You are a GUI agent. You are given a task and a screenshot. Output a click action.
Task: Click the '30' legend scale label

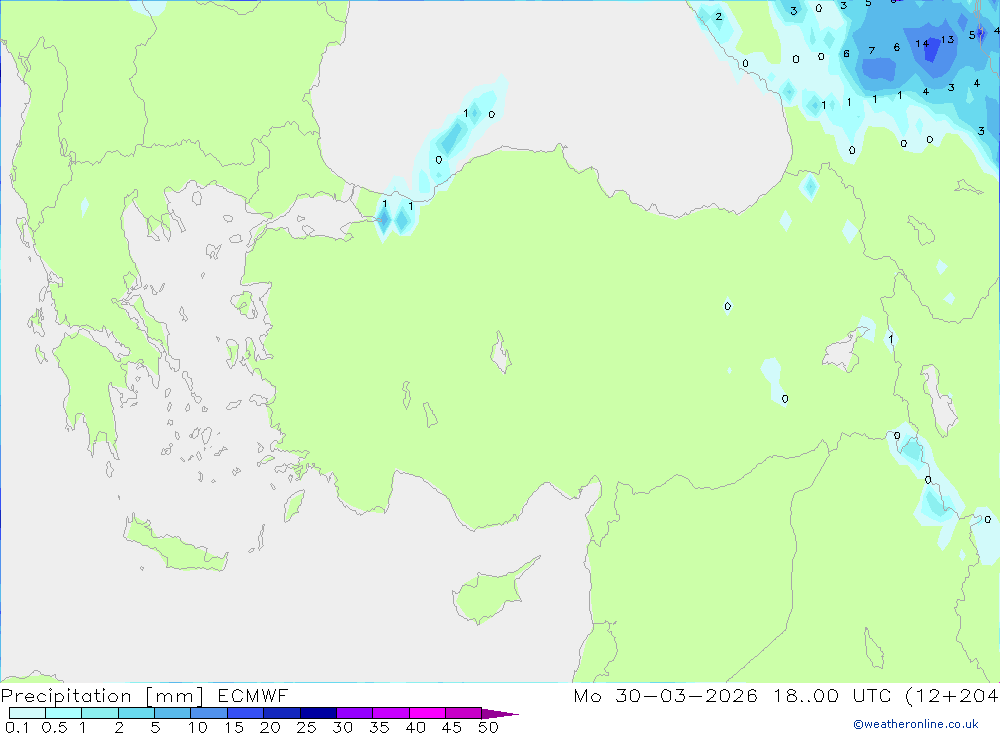343,727
